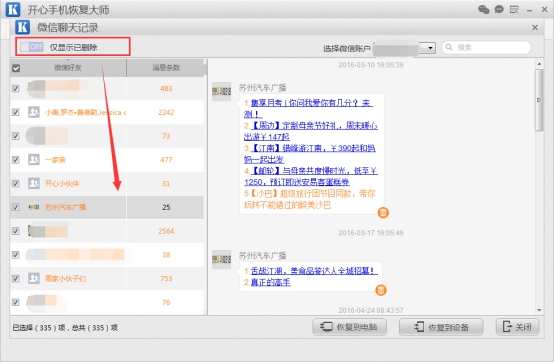Viewport: 554px width, 362px height.
Task: Minimize the 开心手机恢复大师 window
Action: [x=529, y=11]
